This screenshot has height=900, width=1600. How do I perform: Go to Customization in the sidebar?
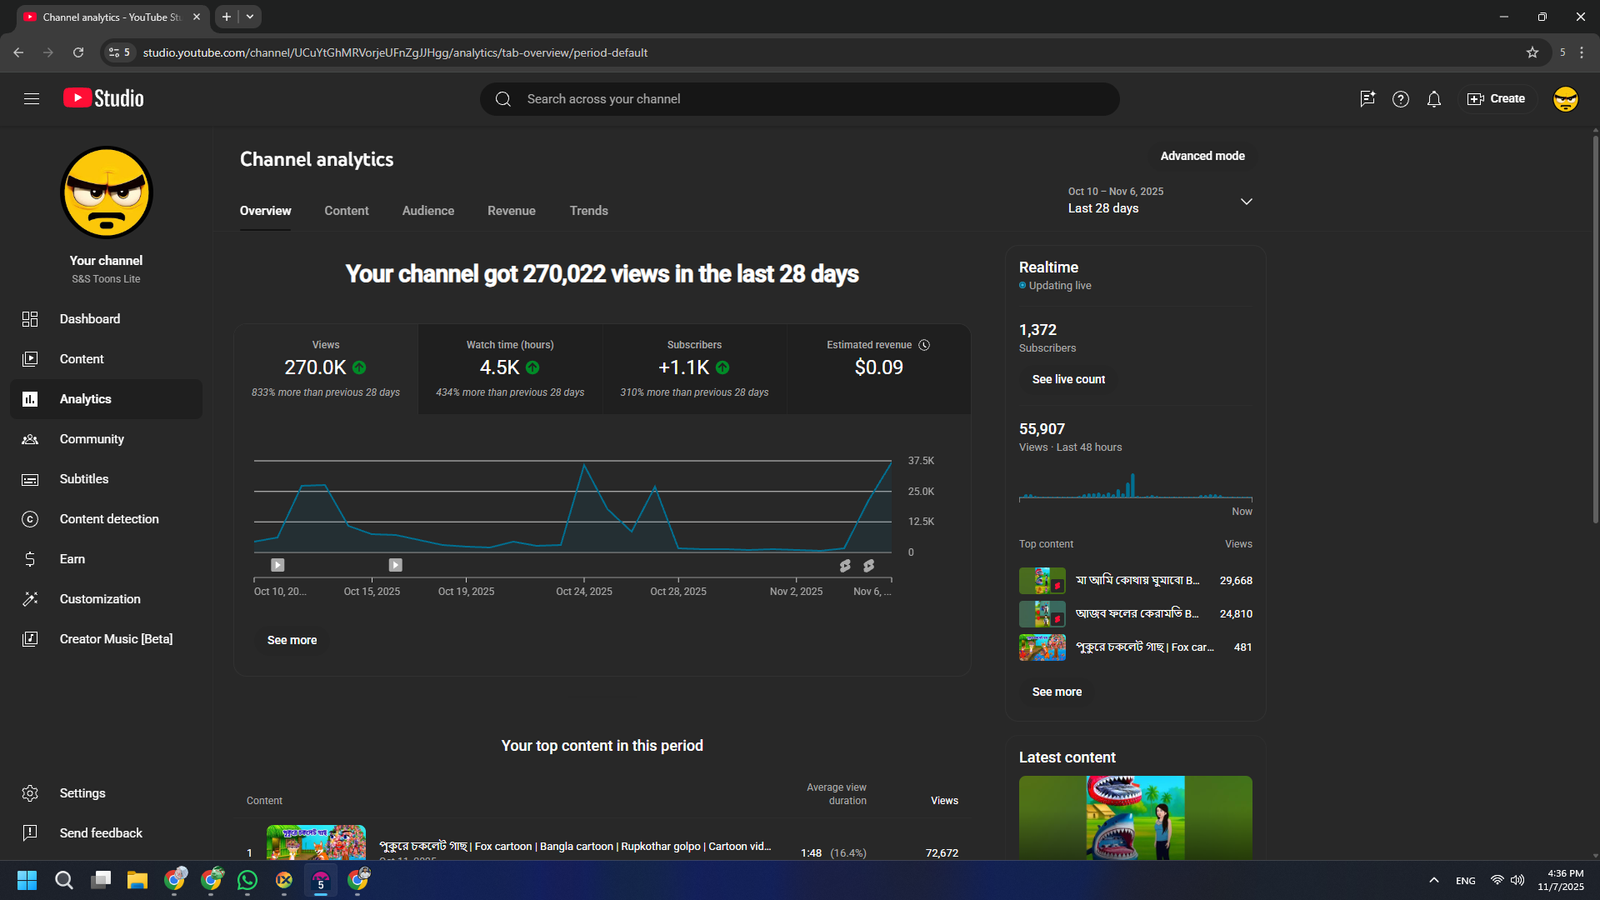pos(99,599)
